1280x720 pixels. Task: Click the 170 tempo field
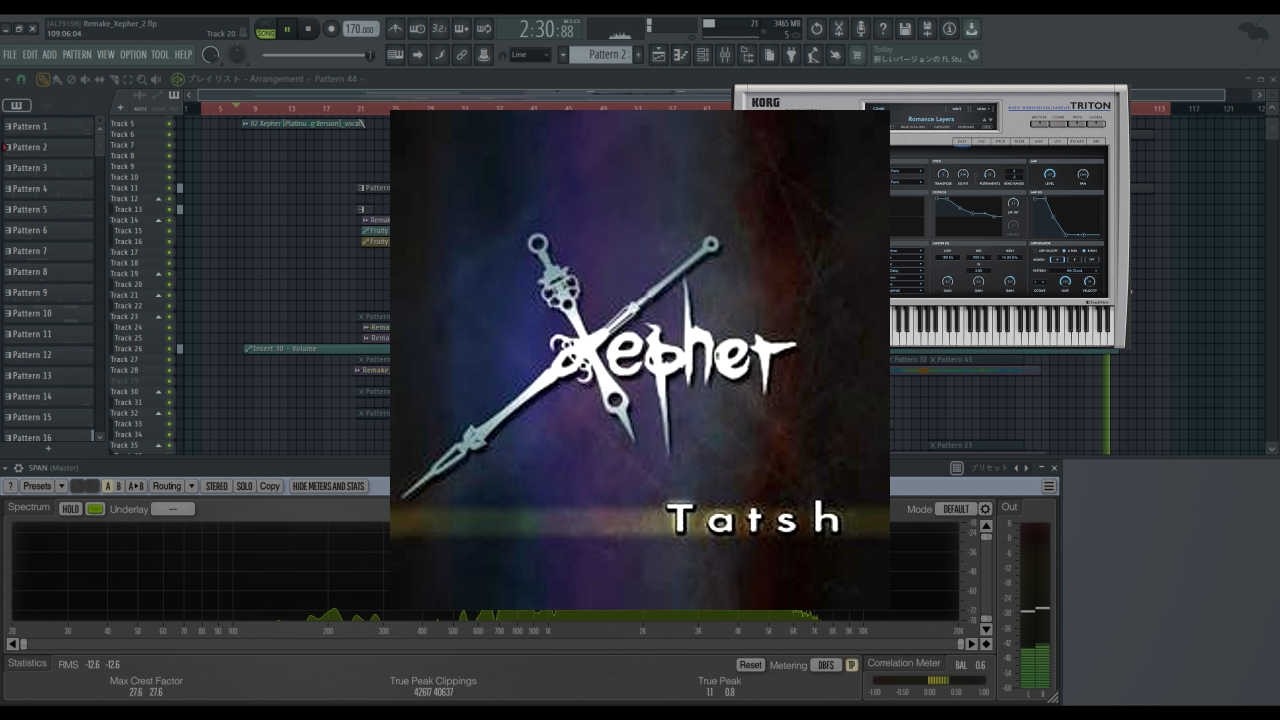360,30
